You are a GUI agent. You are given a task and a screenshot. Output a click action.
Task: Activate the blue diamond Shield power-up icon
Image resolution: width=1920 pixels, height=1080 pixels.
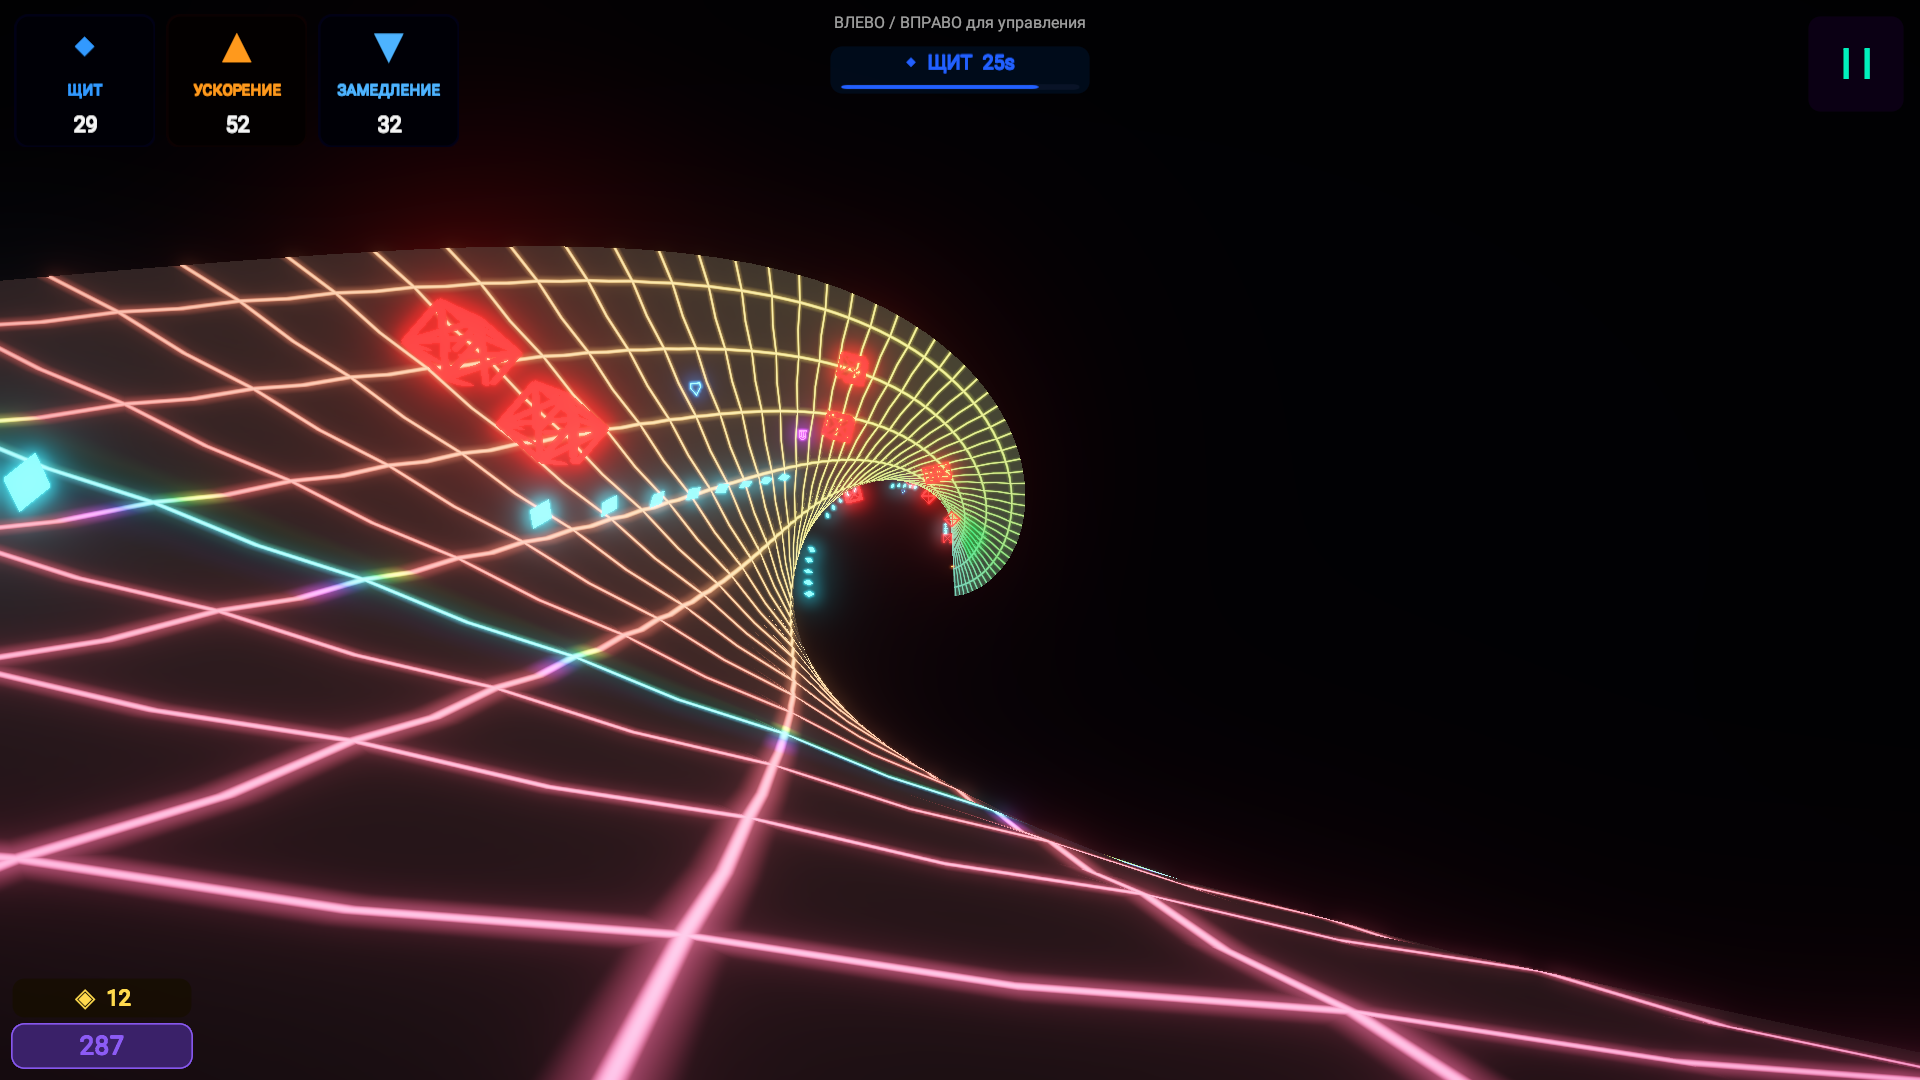pos(85,47)
